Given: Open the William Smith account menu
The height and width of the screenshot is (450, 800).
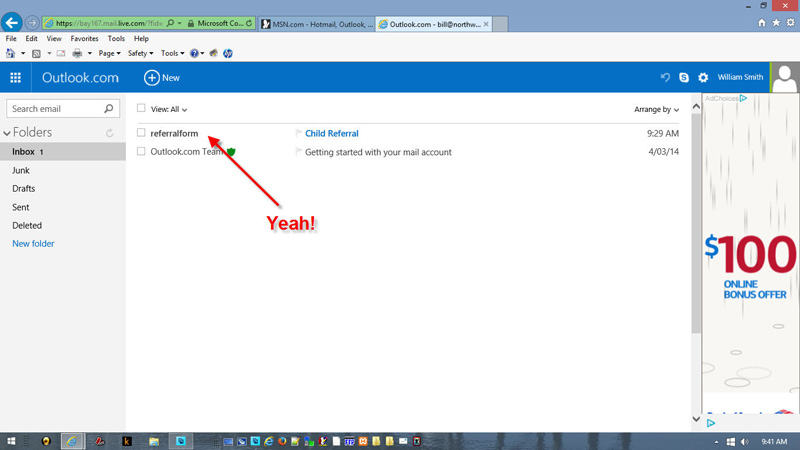Looking at the screenshot, I should point(740,77).
